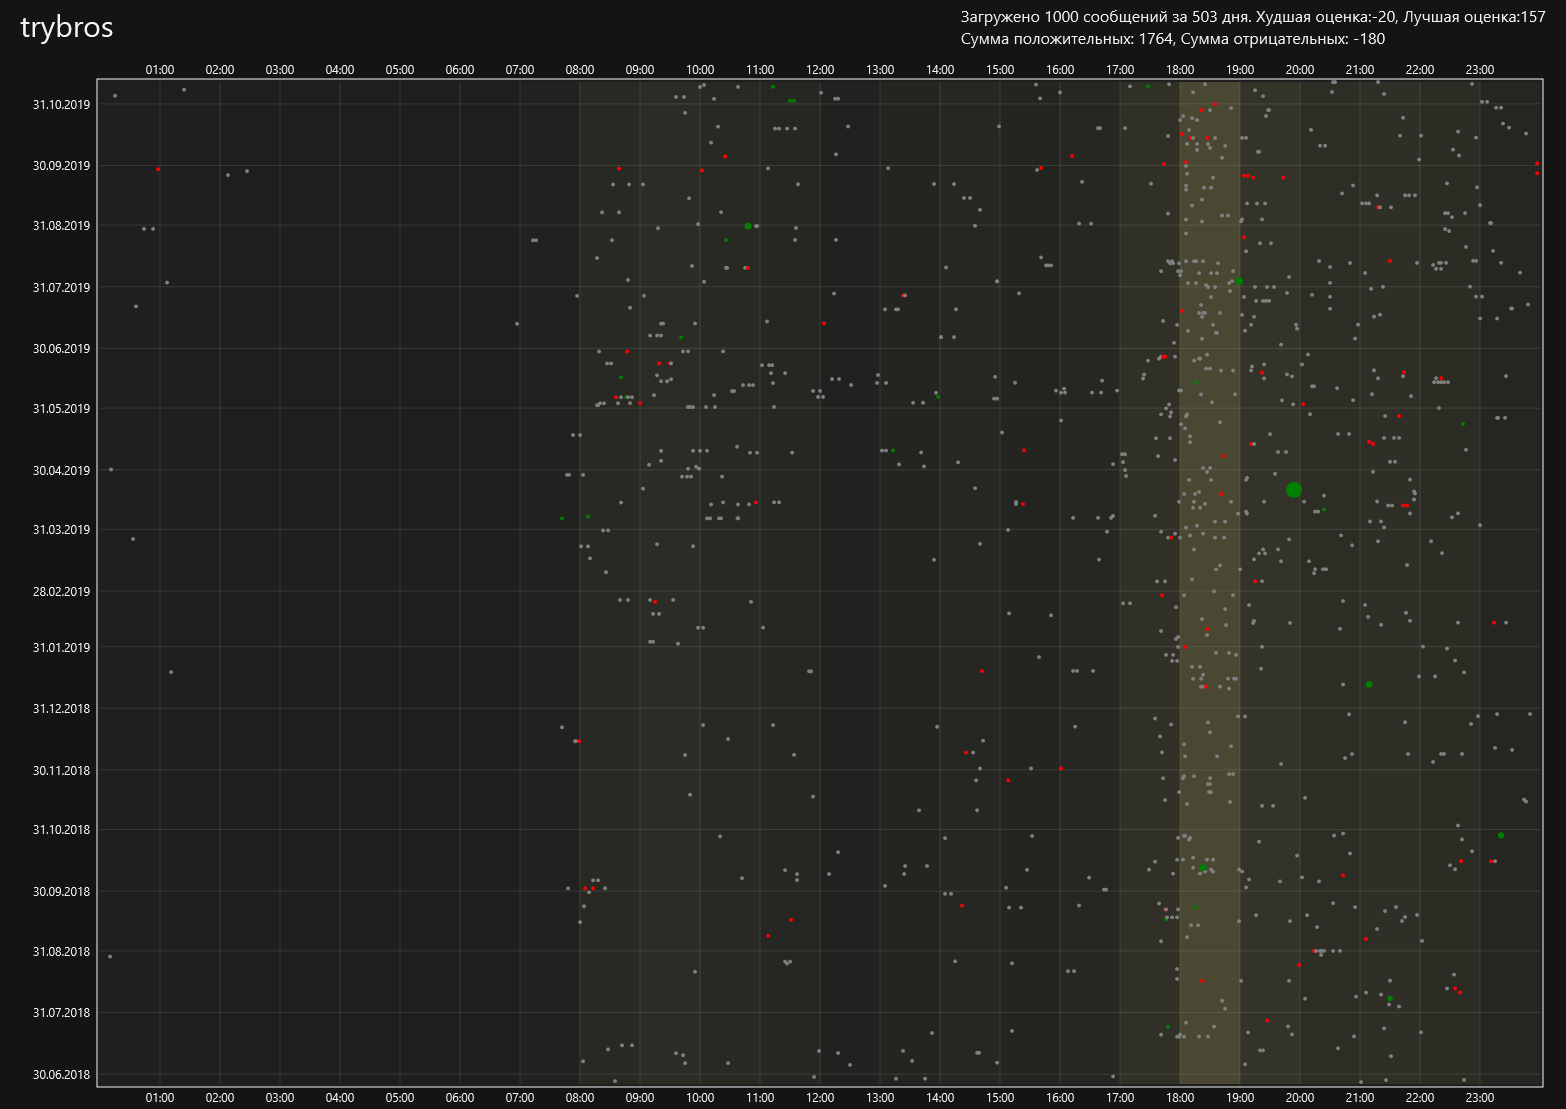Click the green dot on the 31.08.2019 line
This screenshot has height=1109, width=1566.
(747, 226)
